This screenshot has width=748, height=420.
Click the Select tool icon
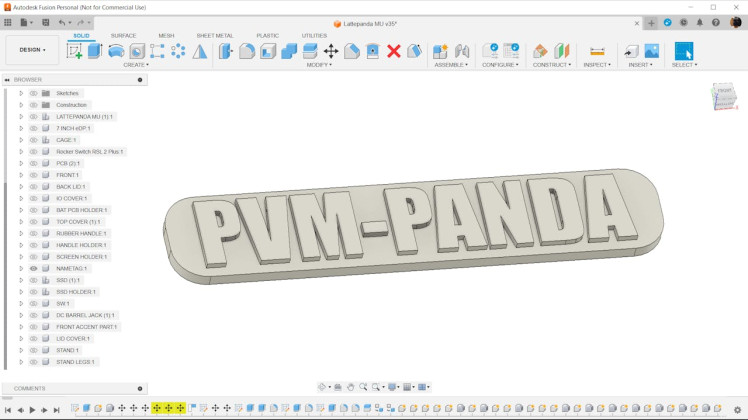684,51
